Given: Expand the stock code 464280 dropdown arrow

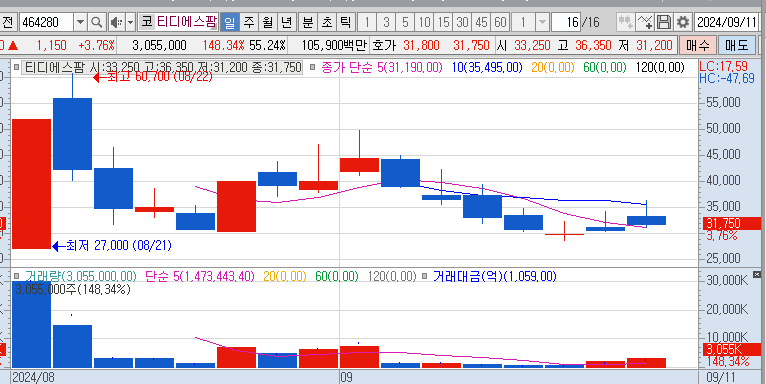Looking at the screenshot, I should coord(81,22).
